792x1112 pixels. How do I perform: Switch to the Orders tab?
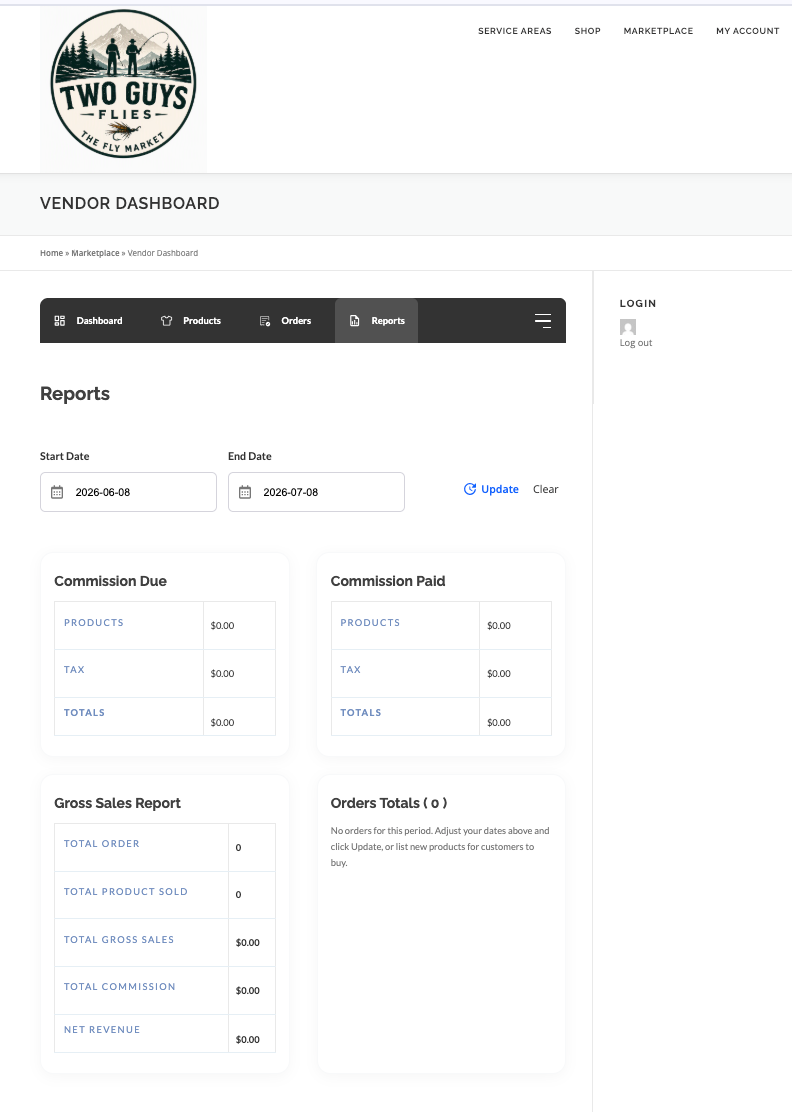(x=286, y=321)
